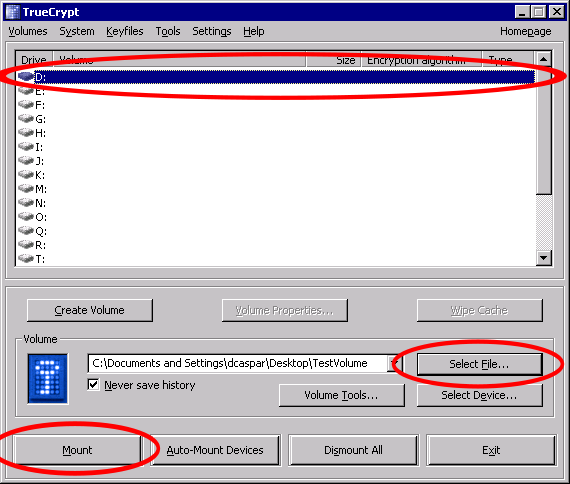The height and width of the screenshot is (484, 570).
Task: Select the K: drive icon
Action: pyautogui.click(x=25, y=175)
